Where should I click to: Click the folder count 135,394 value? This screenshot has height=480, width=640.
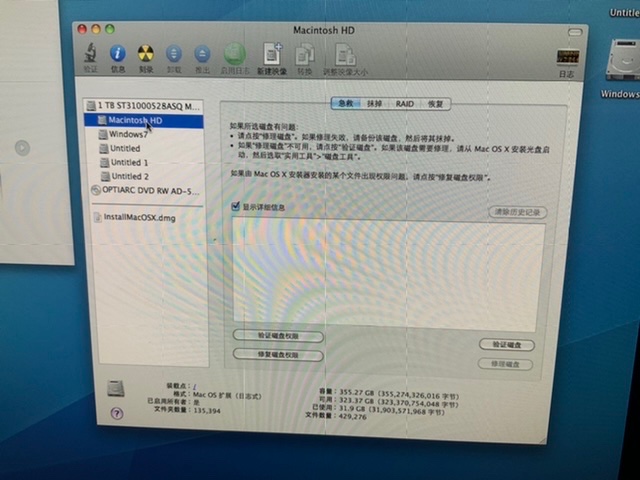[x=207, y=411]
